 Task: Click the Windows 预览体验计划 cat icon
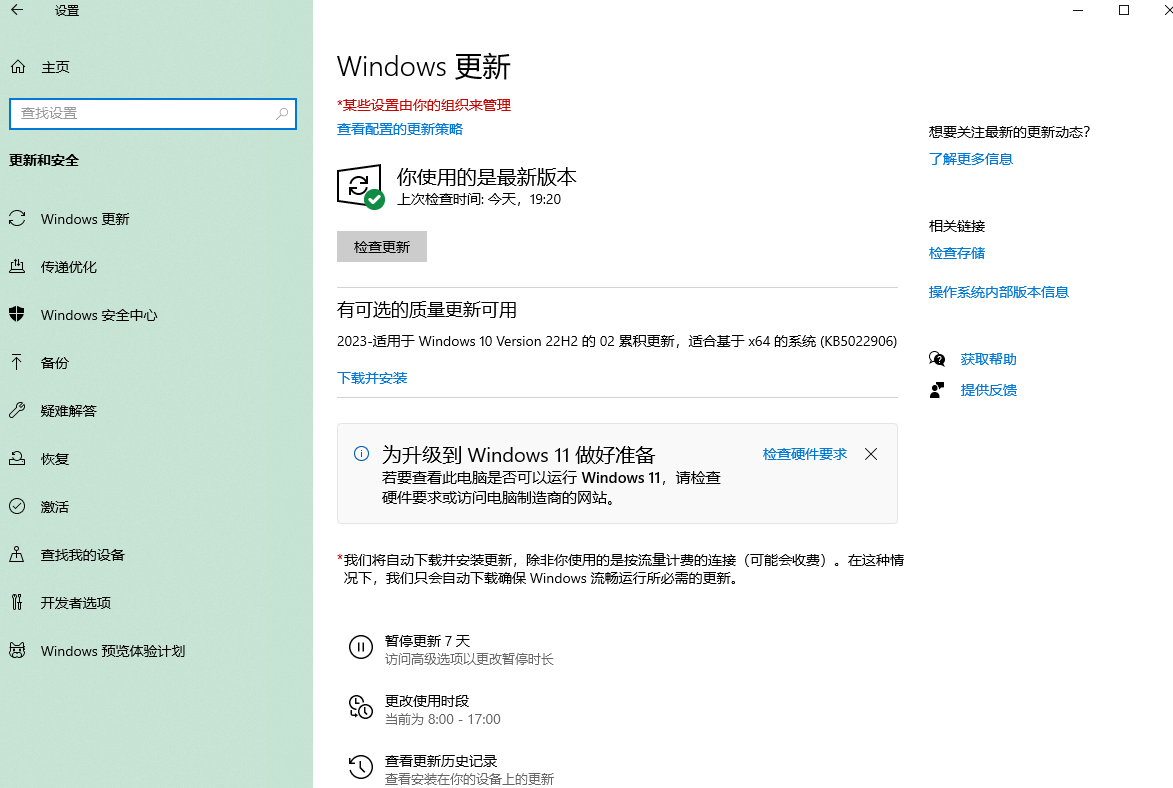[x=17, y=650]
